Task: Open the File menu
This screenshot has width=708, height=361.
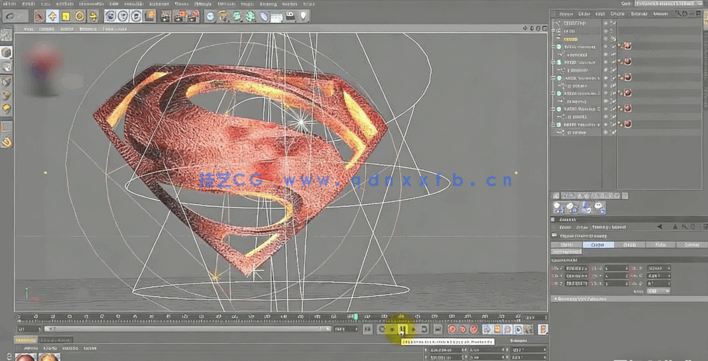Action: point(9,4)
